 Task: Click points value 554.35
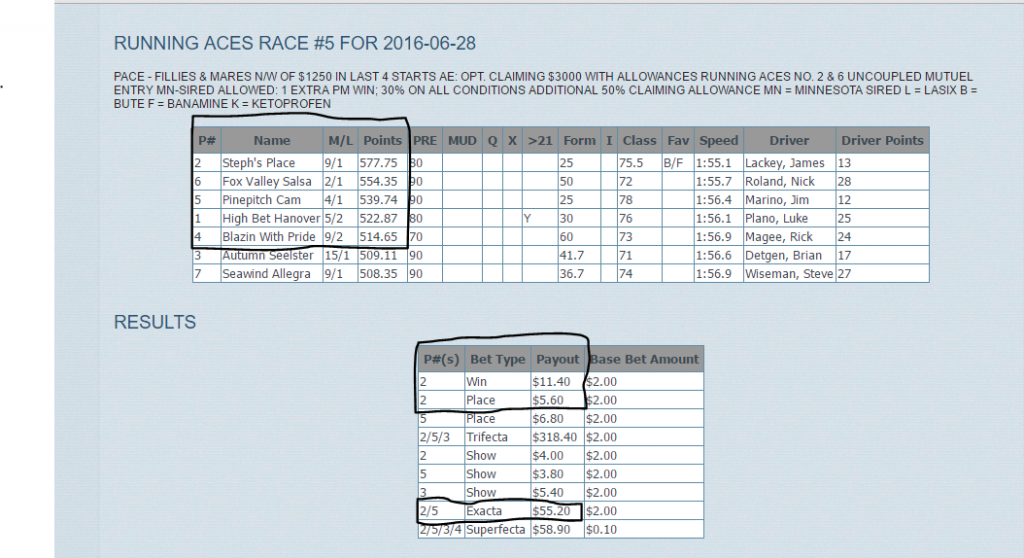pyautogui.click(x=378, y=181)
